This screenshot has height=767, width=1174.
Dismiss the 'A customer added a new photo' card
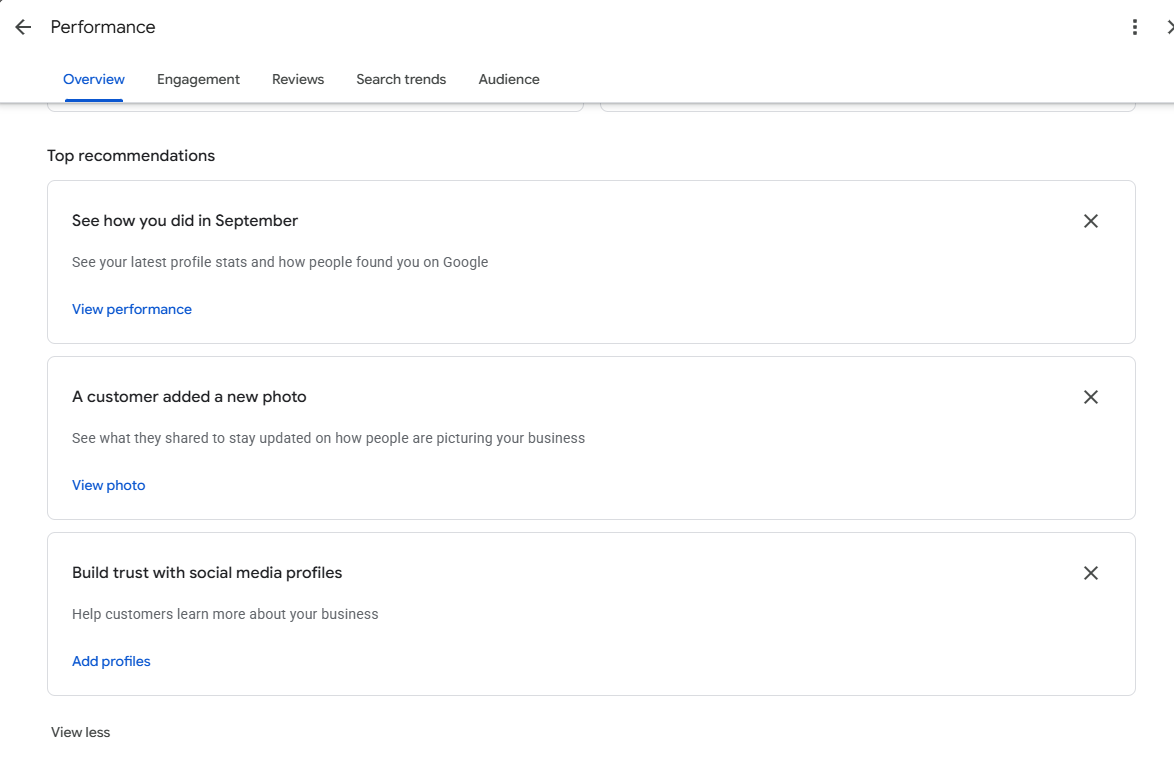[1091, 397]
